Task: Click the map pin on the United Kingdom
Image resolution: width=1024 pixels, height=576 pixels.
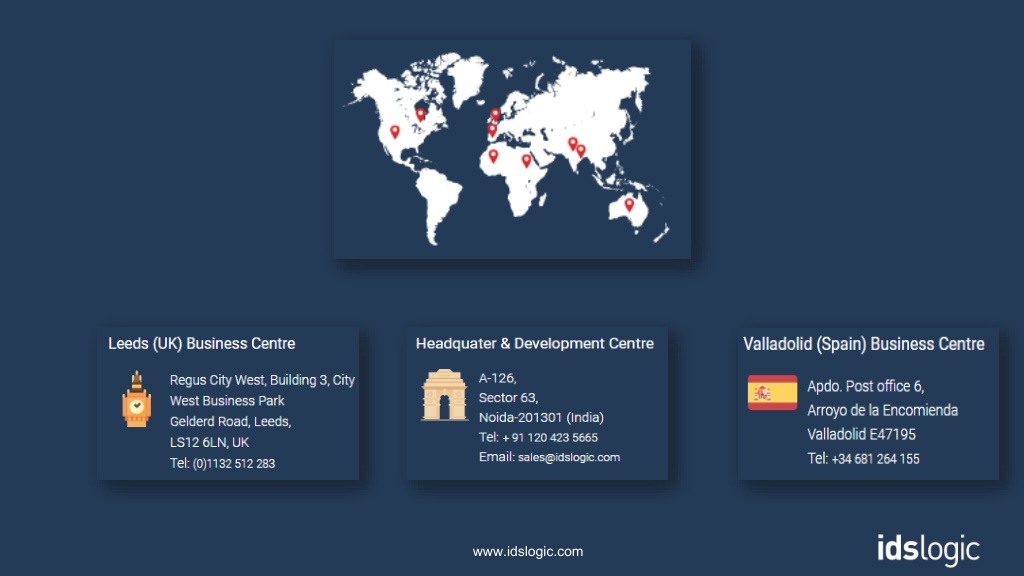Action: click(496, 115)
